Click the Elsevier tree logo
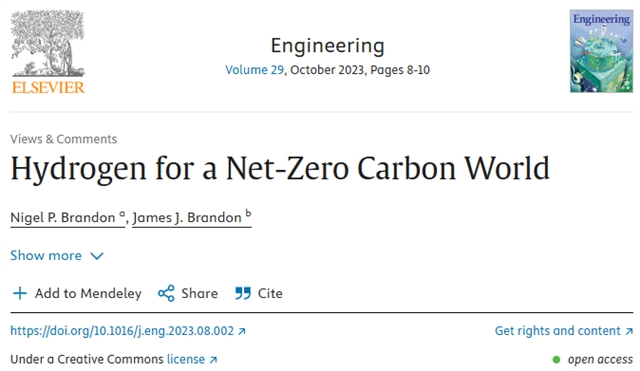Screen dimensions: 640x371 tap(48, 52)
